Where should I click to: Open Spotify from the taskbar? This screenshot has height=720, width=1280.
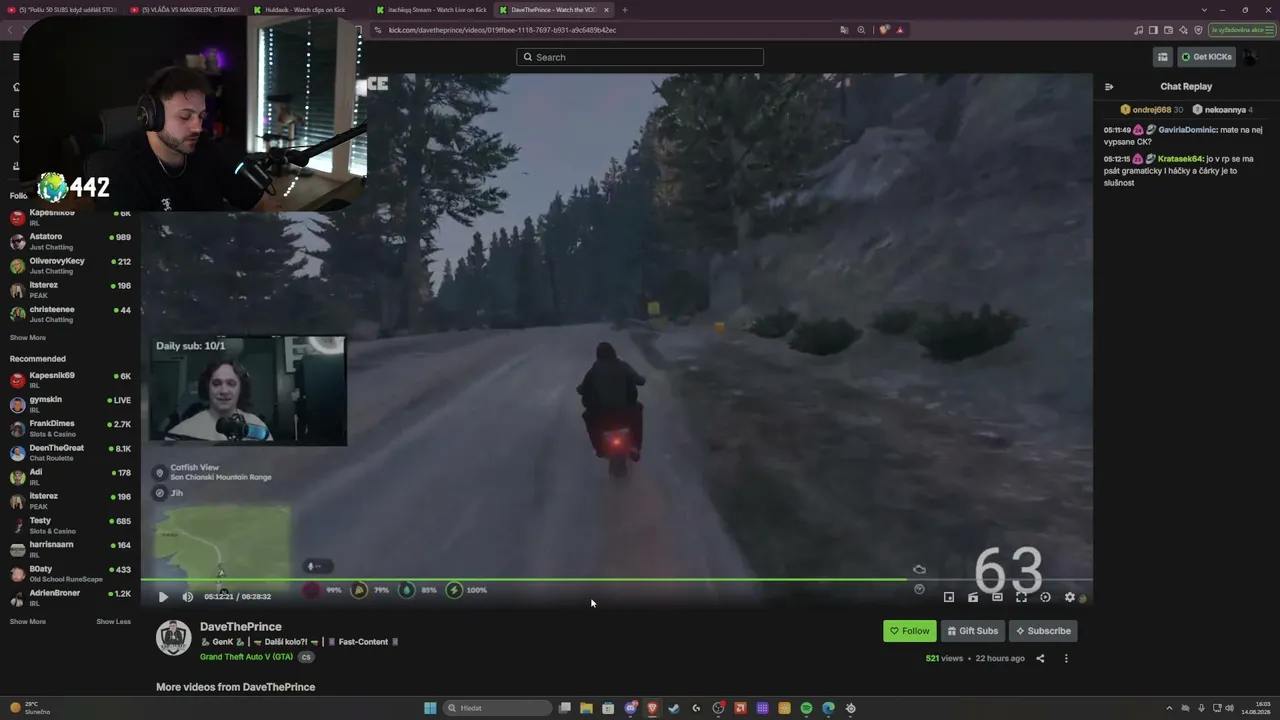(x=806, y=708)
